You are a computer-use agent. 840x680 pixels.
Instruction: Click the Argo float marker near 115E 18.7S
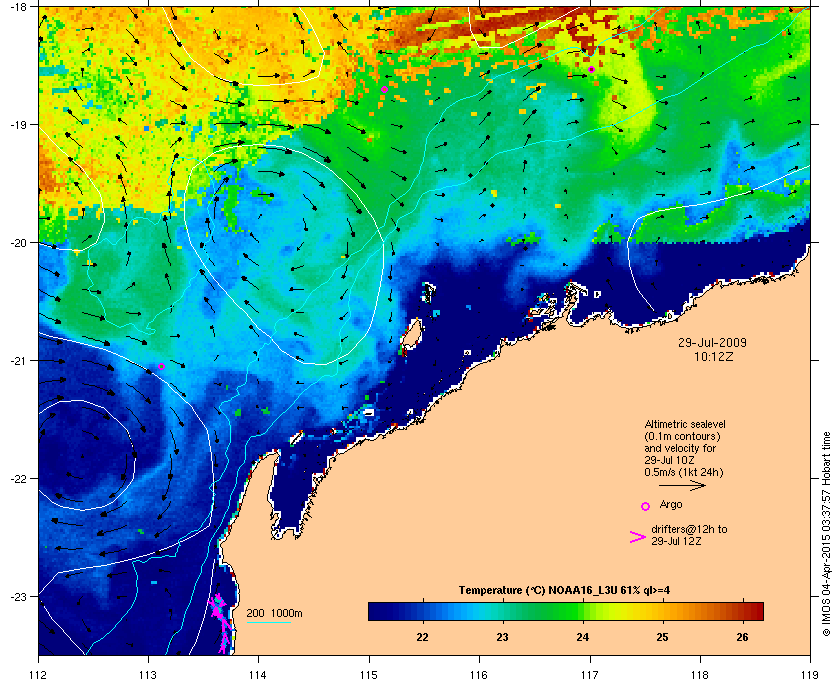pyautogui.click(x=384, y=89)
